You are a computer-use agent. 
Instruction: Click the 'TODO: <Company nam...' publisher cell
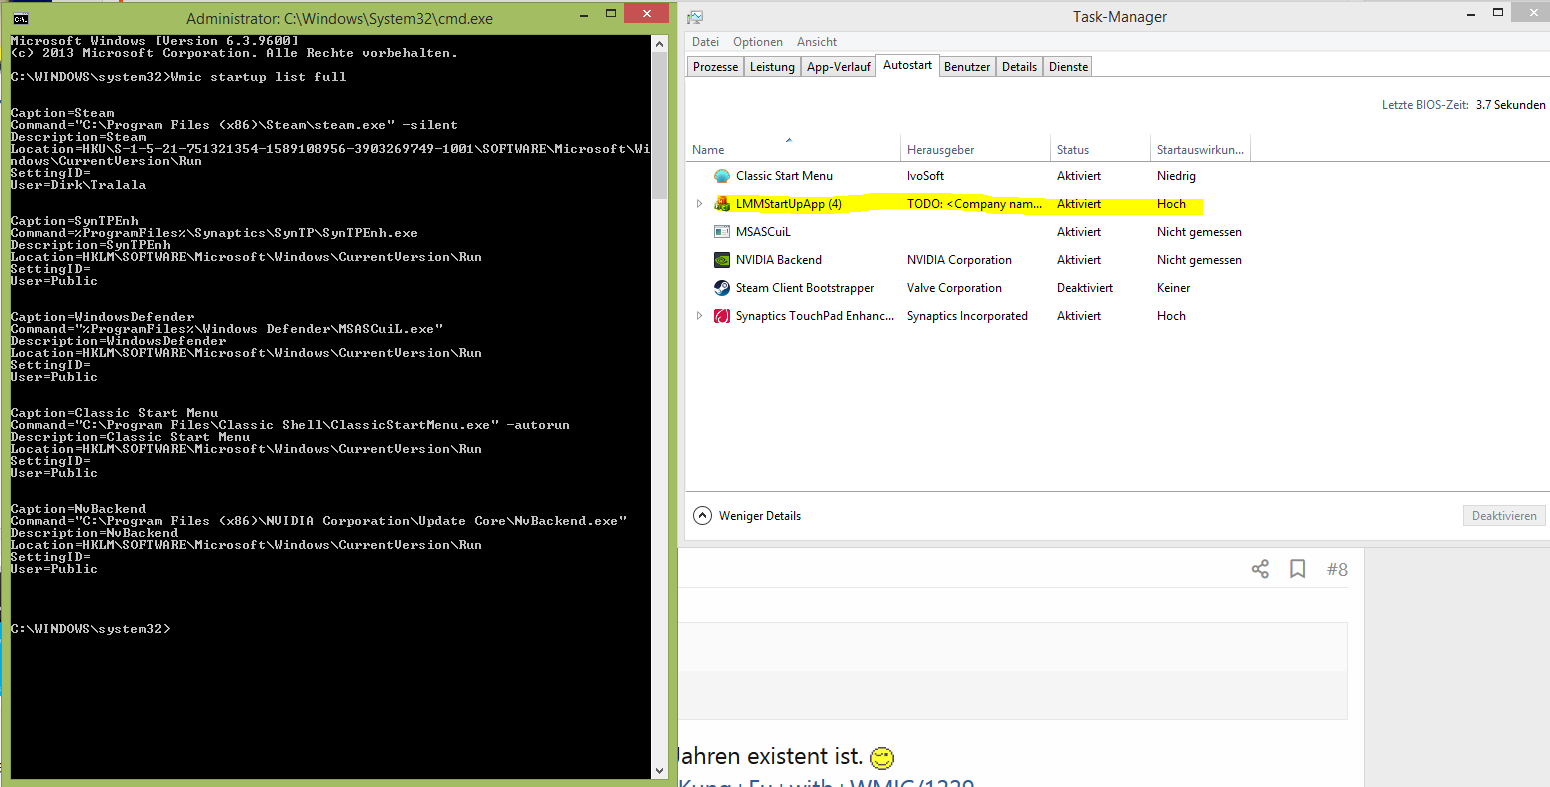point(975,204)
